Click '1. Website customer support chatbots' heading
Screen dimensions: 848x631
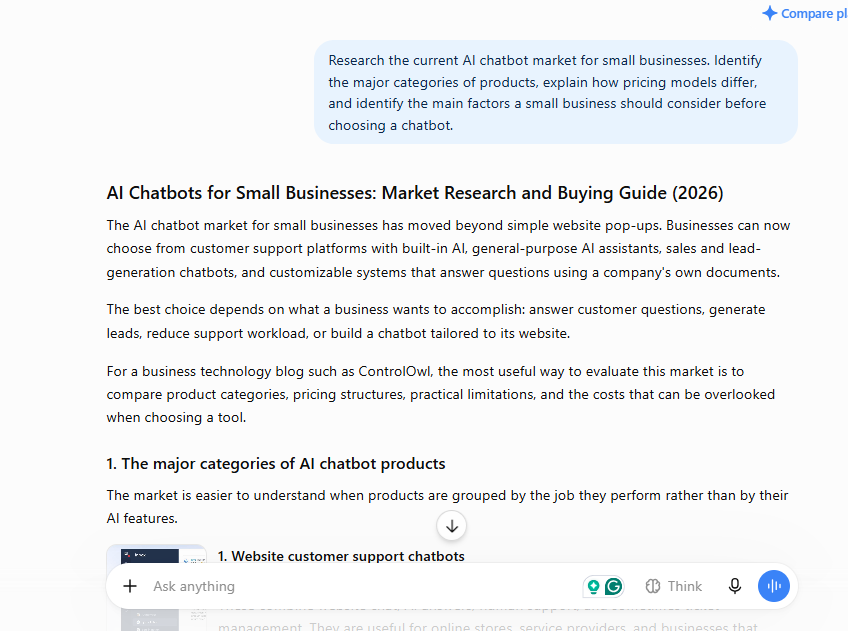click(341, 556)
